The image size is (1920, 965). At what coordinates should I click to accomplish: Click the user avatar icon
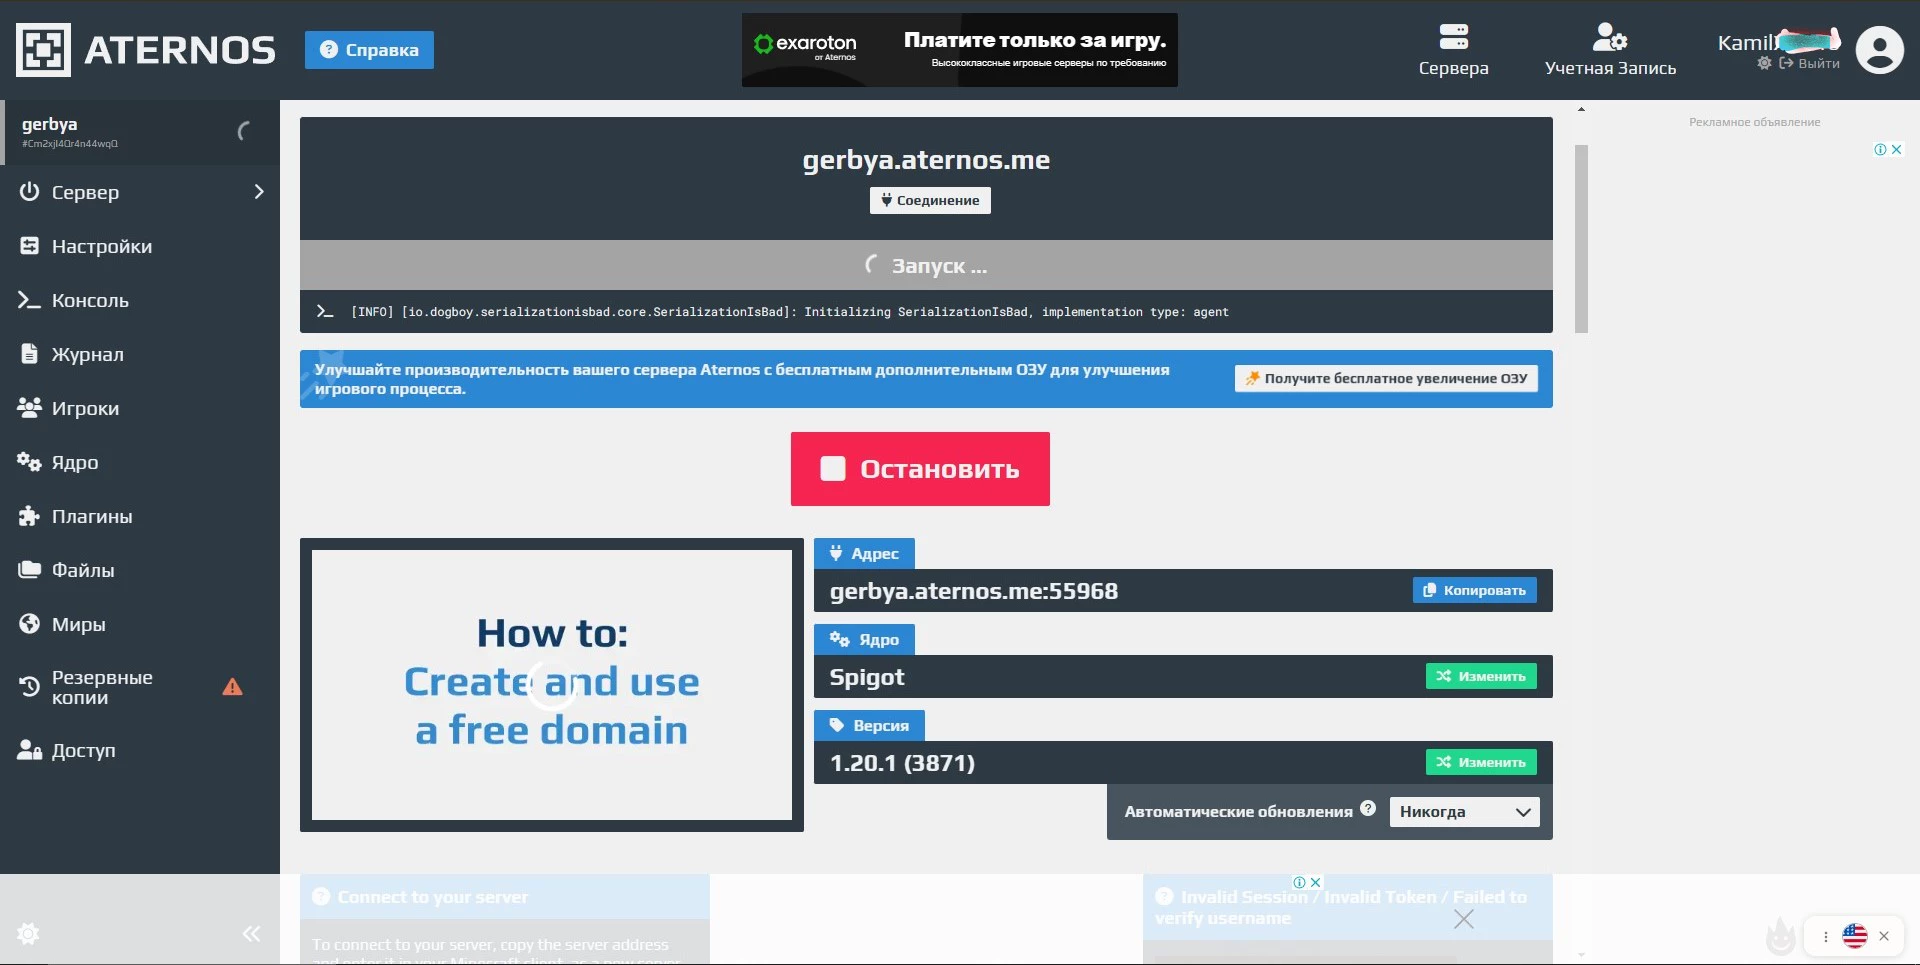(1880, 50)
